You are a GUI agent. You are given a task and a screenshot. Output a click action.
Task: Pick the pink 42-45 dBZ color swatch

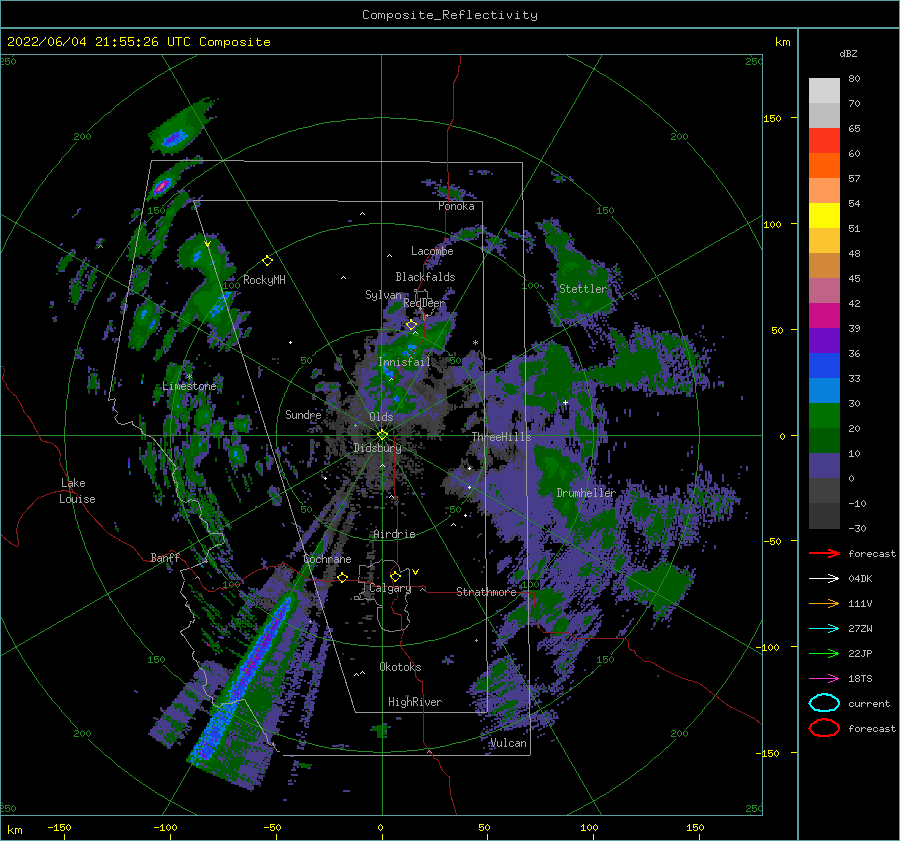824,290
